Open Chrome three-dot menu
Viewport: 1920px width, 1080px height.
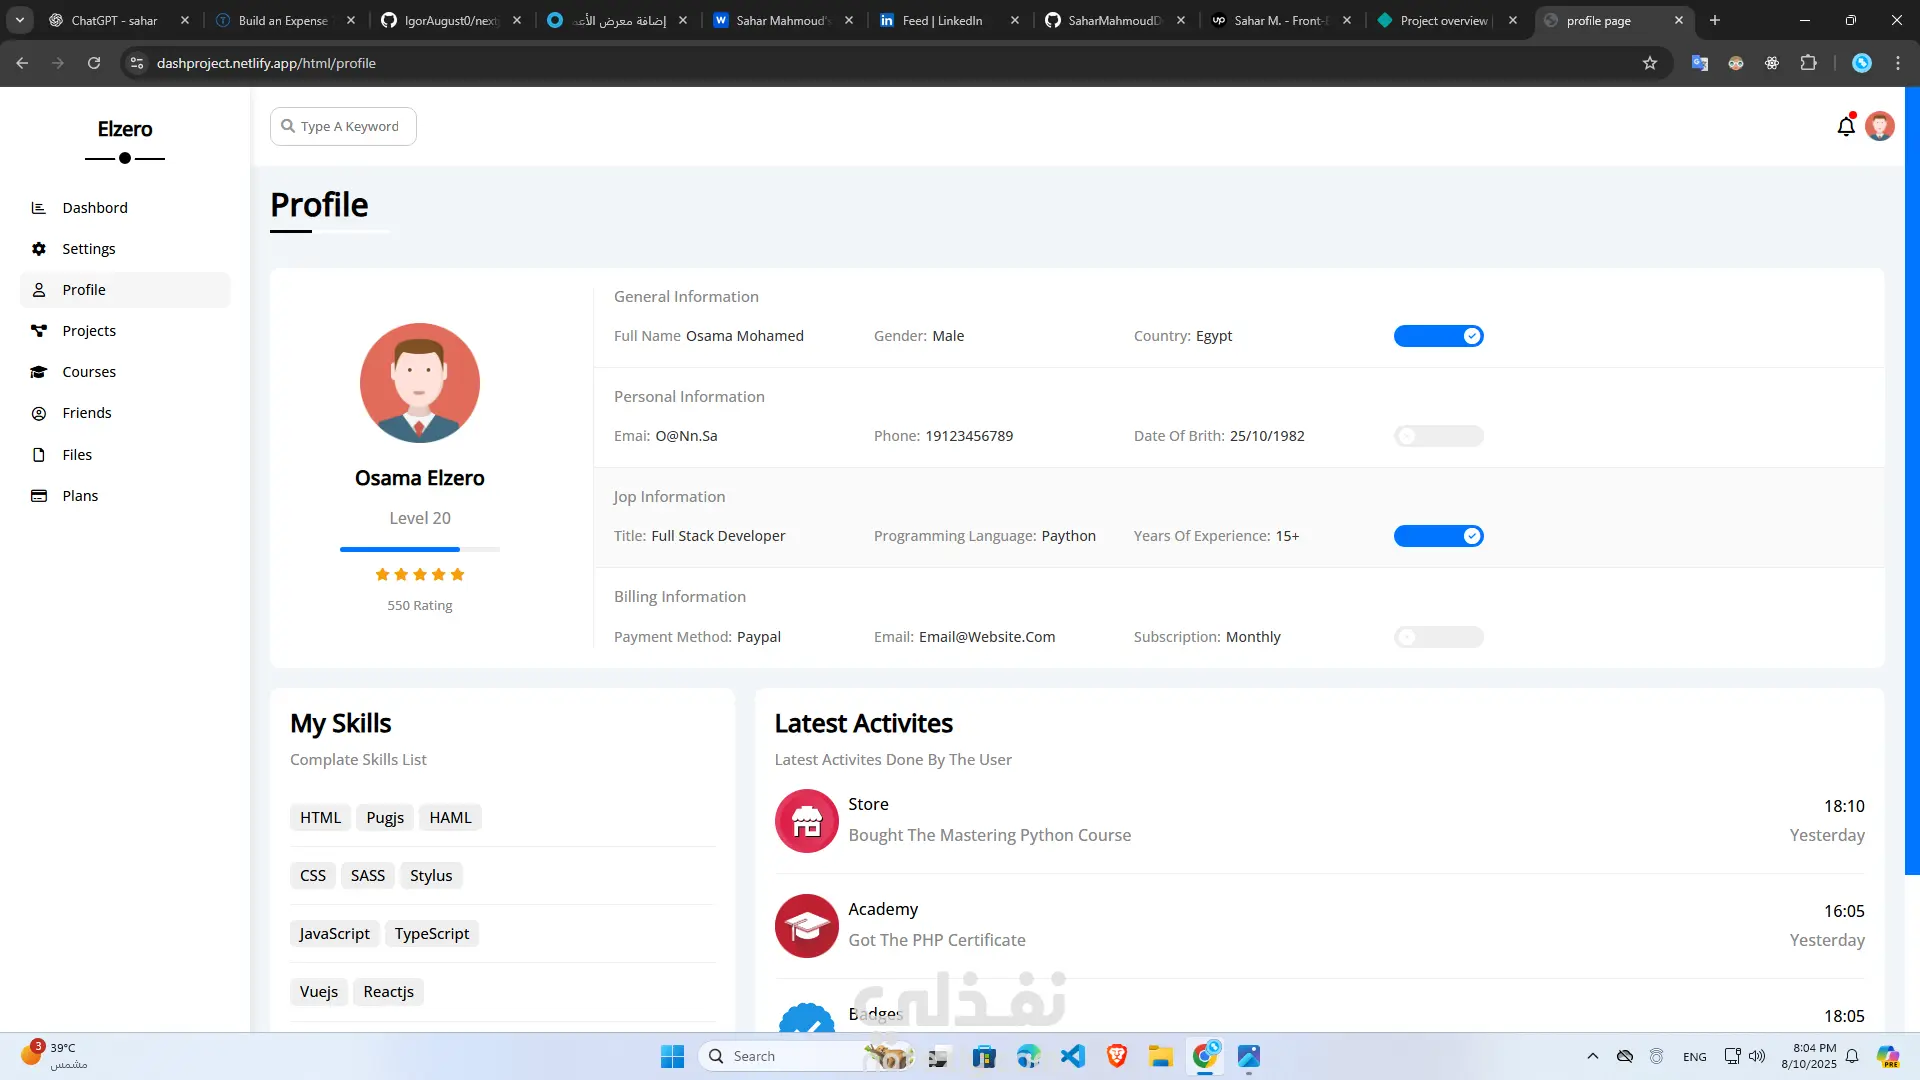coord(1898,63)
